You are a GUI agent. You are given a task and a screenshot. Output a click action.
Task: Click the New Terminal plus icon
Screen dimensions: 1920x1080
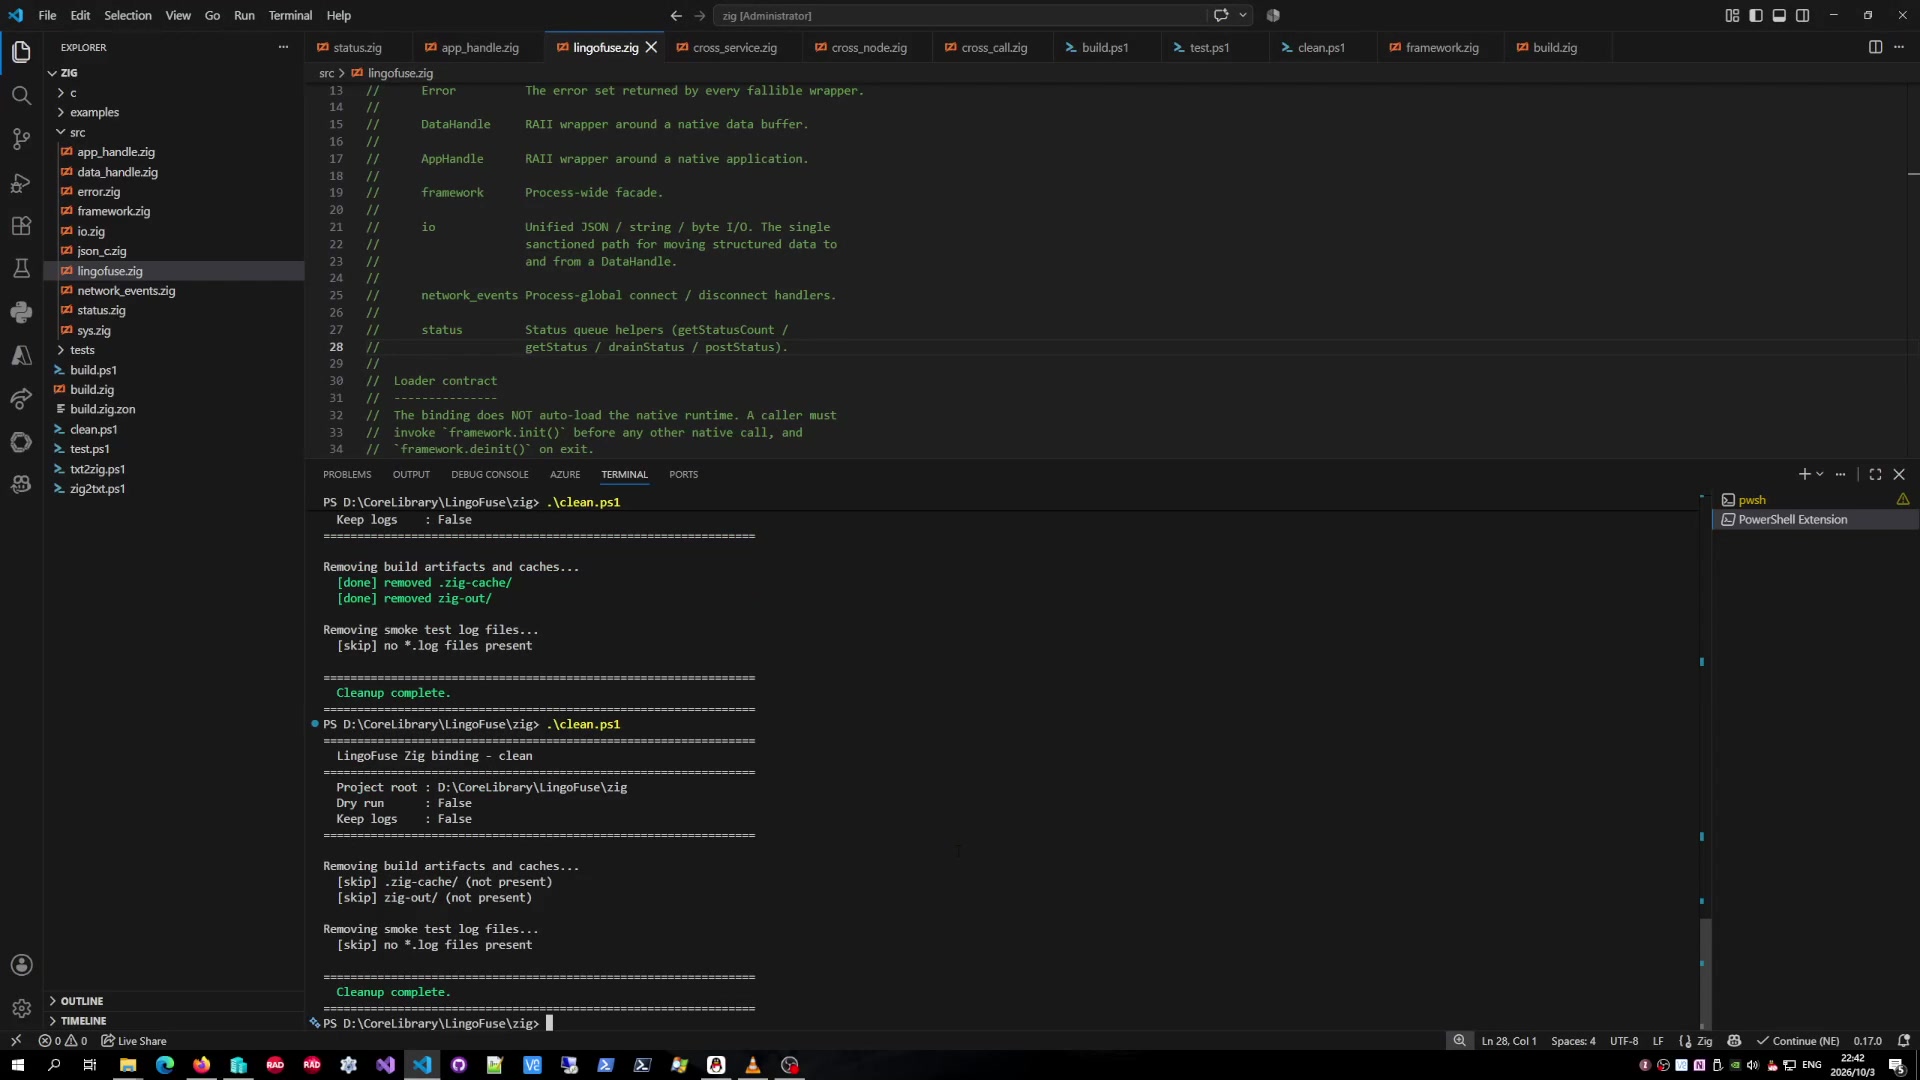[1804, 474]
